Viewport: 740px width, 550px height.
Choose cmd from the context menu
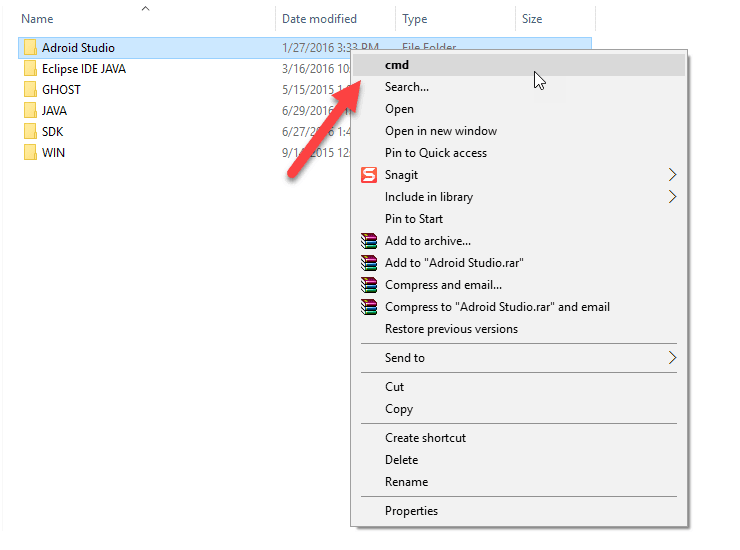click(x=519, y=65)
